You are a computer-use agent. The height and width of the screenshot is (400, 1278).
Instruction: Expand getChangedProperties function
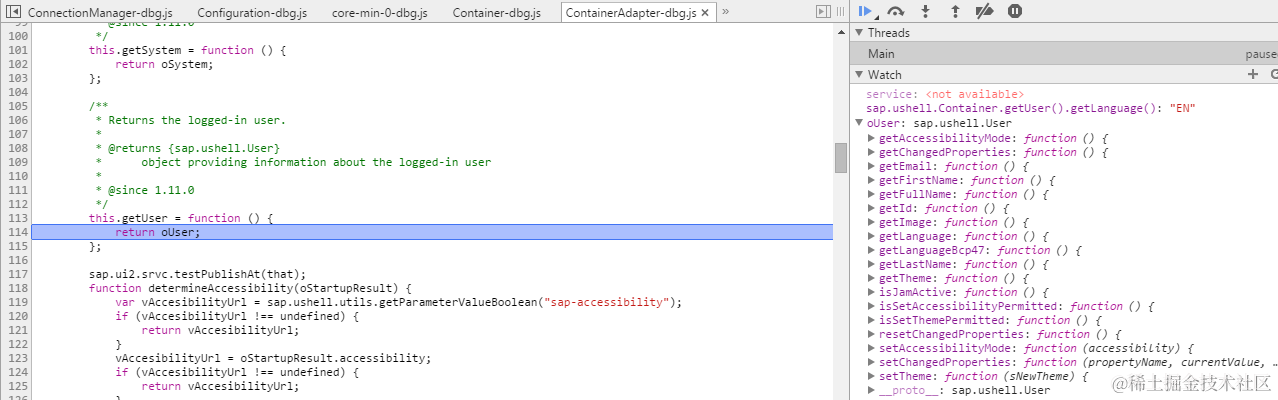(x=872, y=152)
